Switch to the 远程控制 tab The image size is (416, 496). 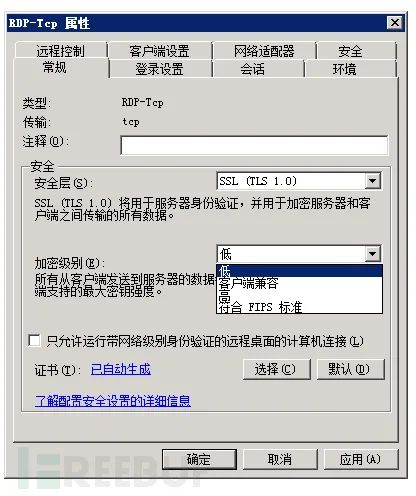click(61, 51)
